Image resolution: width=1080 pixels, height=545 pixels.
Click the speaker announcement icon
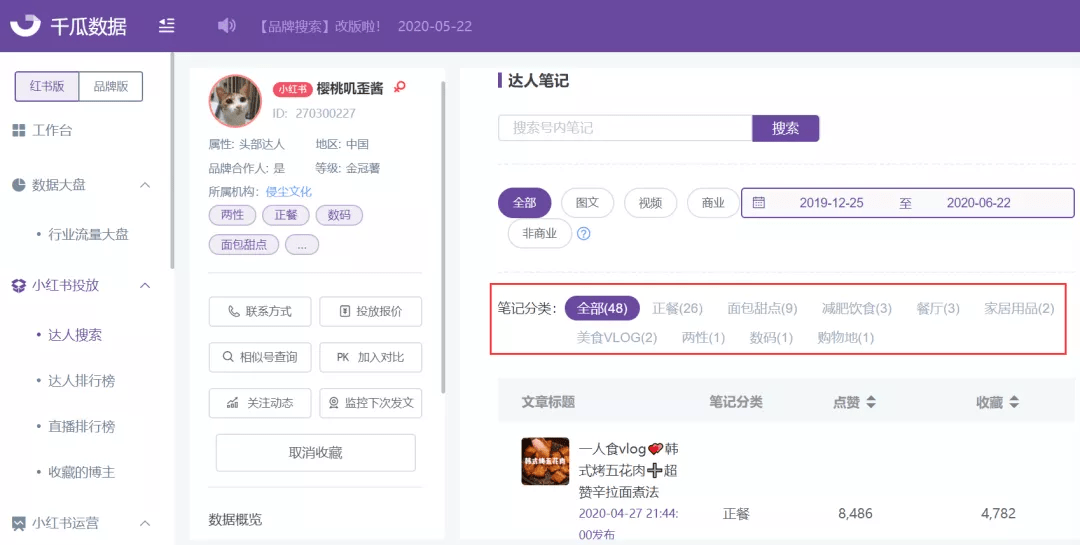pos(226,26)
